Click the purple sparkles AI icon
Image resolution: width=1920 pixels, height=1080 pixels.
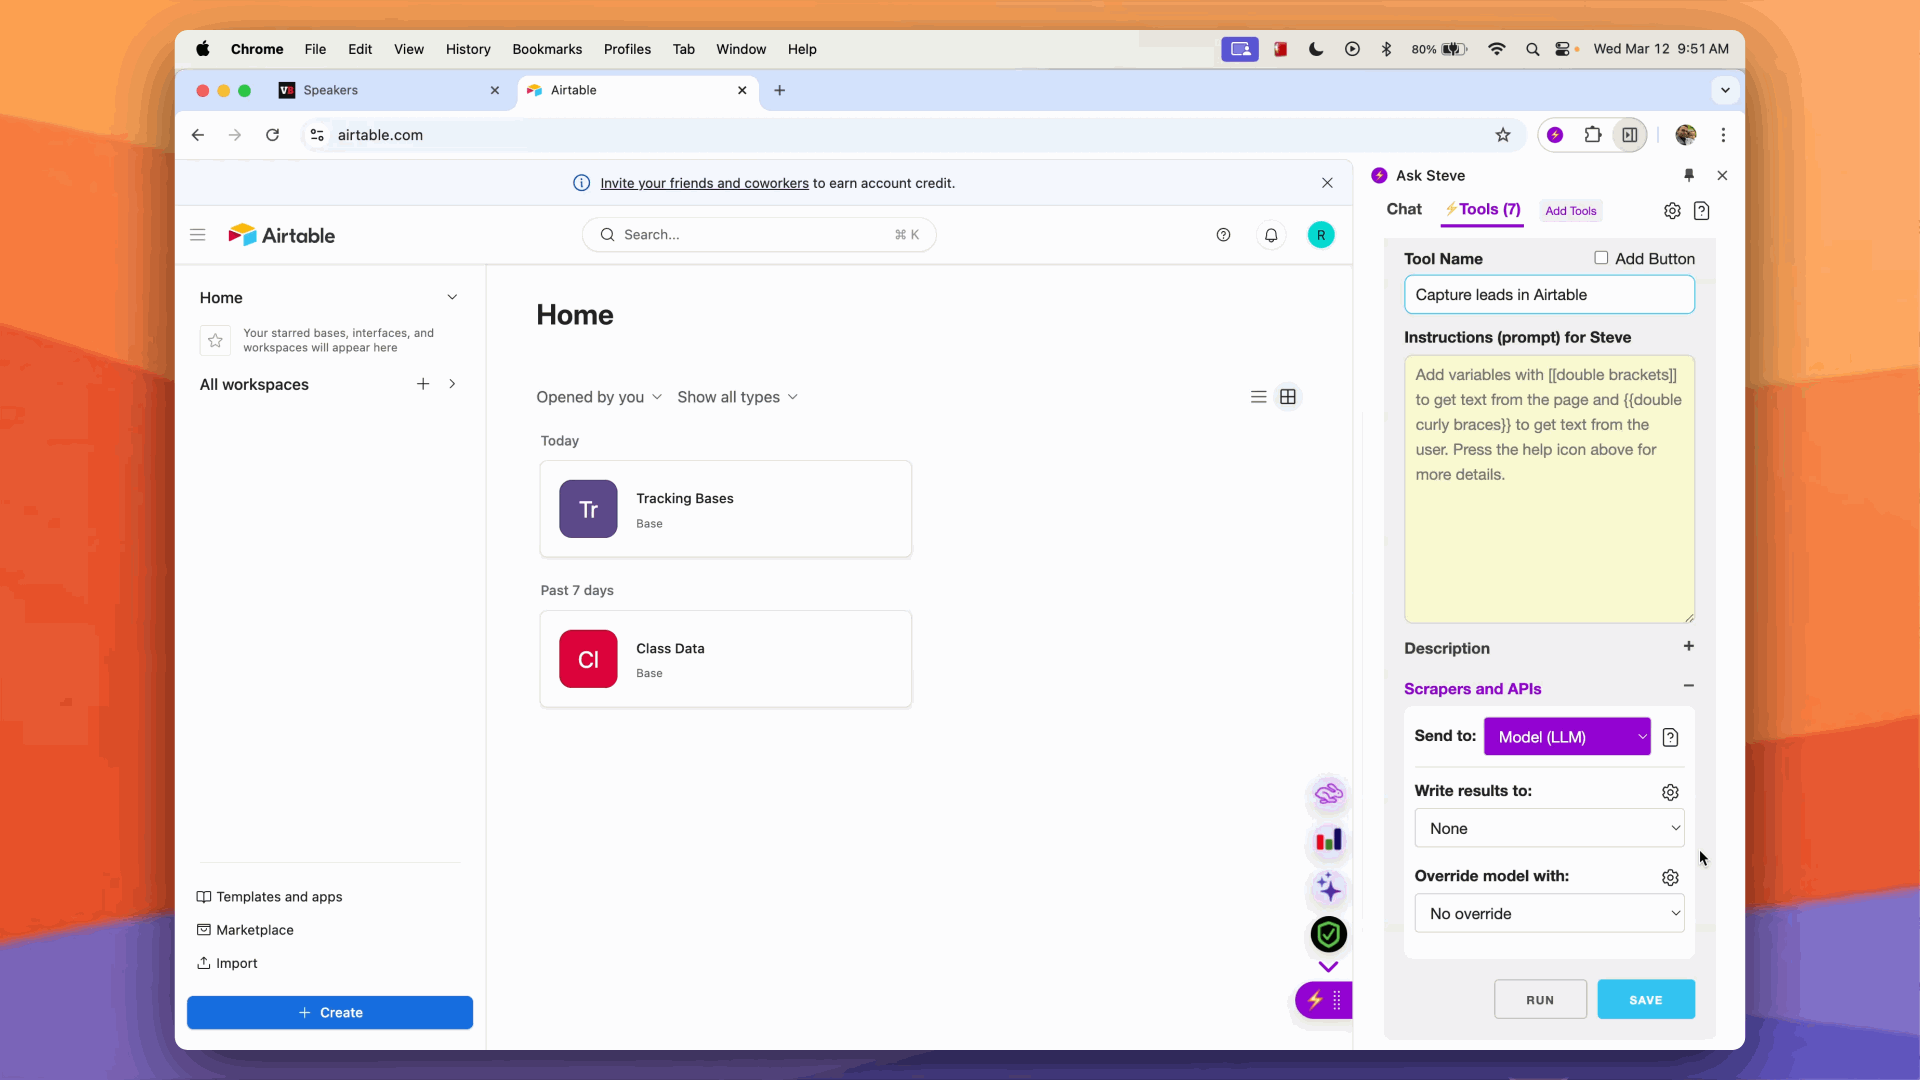tap(1328, 888)
